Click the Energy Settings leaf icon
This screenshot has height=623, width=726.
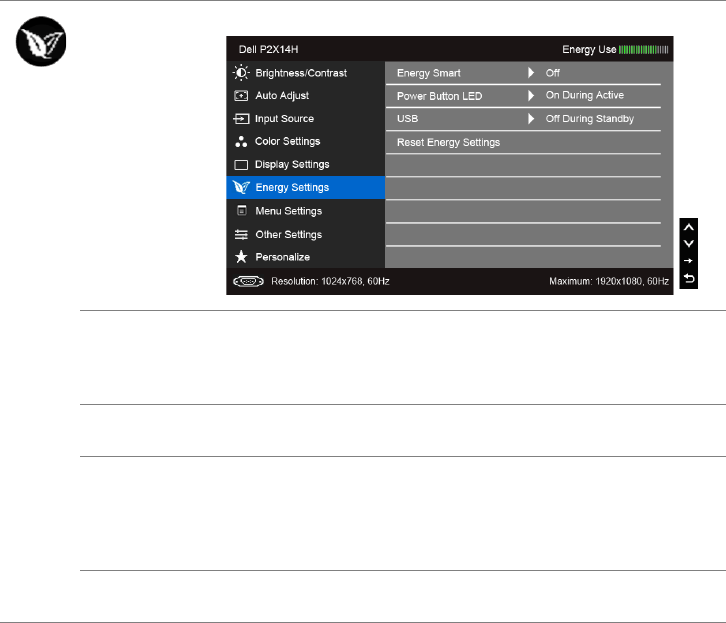coord(241,187)
